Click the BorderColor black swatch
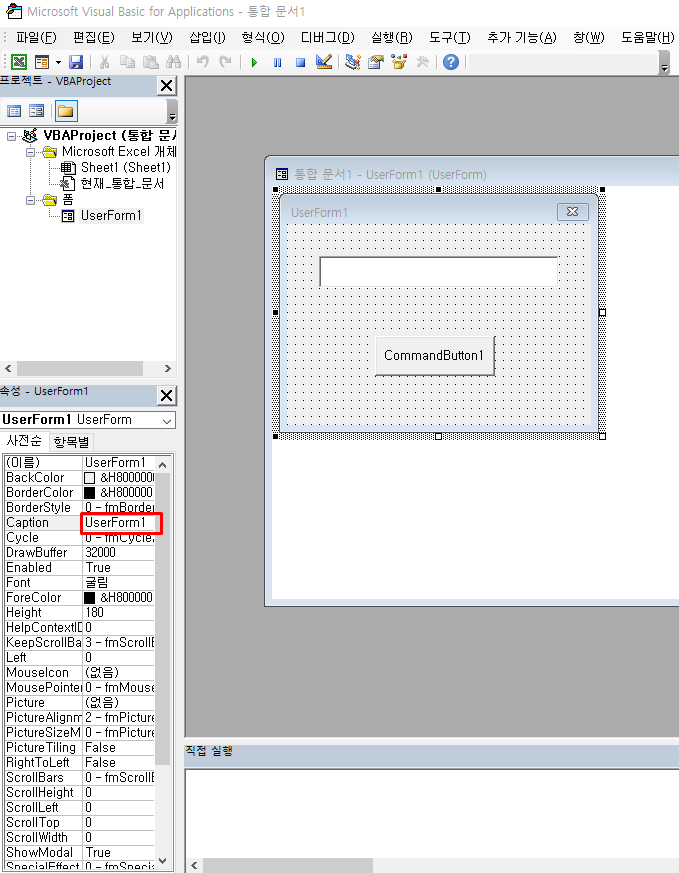This screenshot has height=873, width=679. coord(89,493)
